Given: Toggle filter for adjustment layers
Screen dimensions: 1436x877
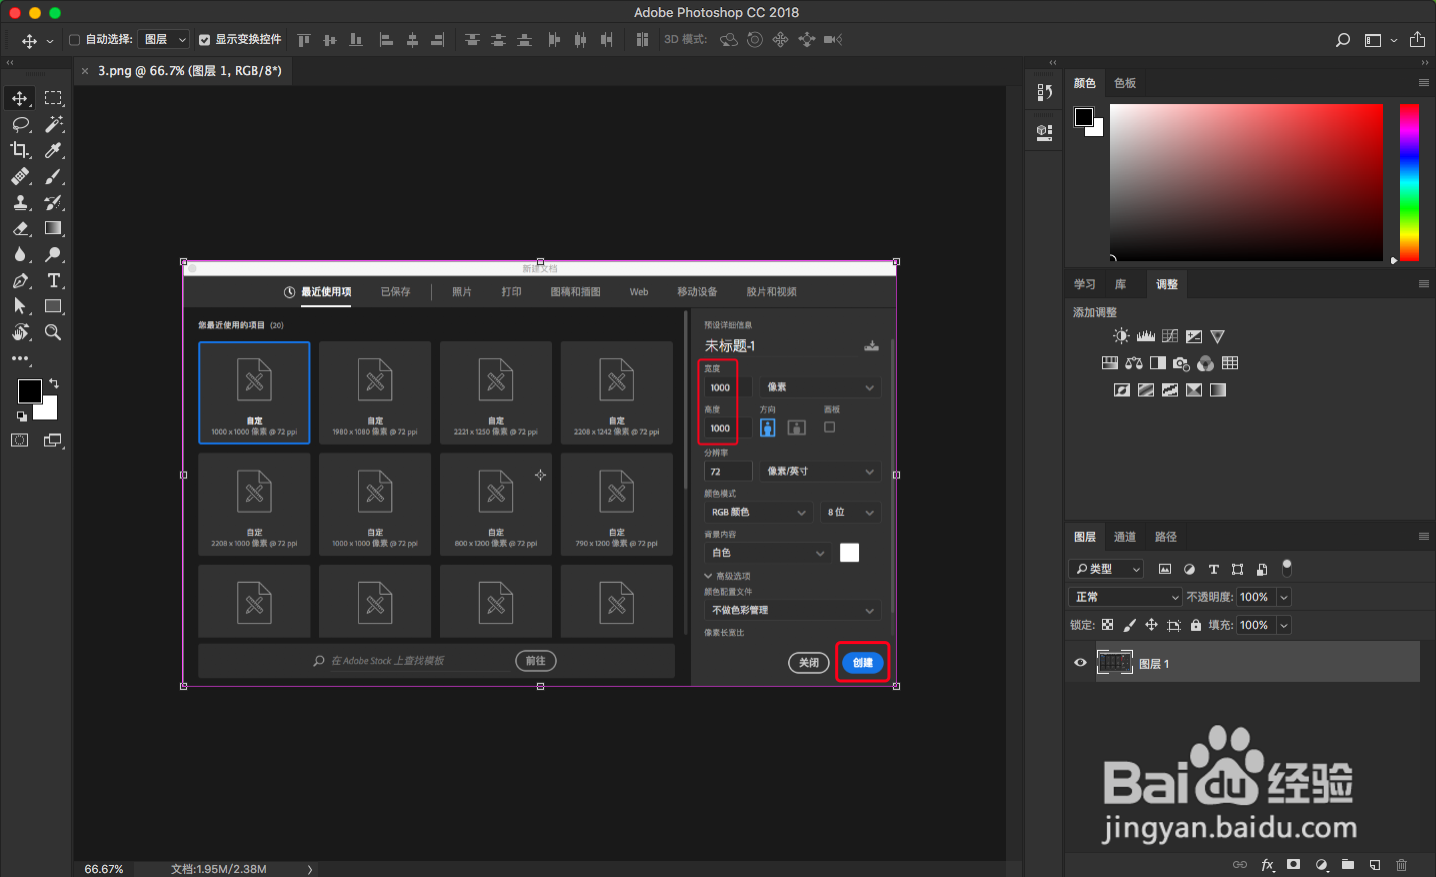Looking at the screenshot, I should (x=1189, y=569).
